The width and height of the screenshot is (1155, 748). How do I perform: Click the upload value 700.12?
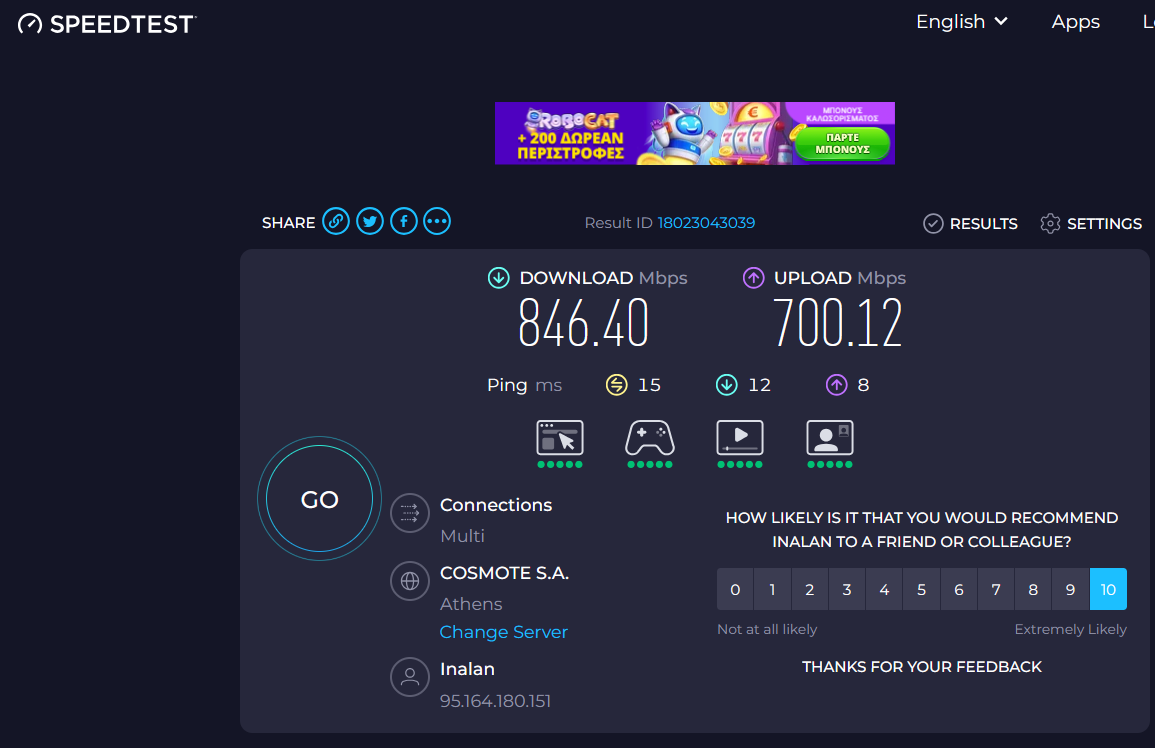coord(838,322)
